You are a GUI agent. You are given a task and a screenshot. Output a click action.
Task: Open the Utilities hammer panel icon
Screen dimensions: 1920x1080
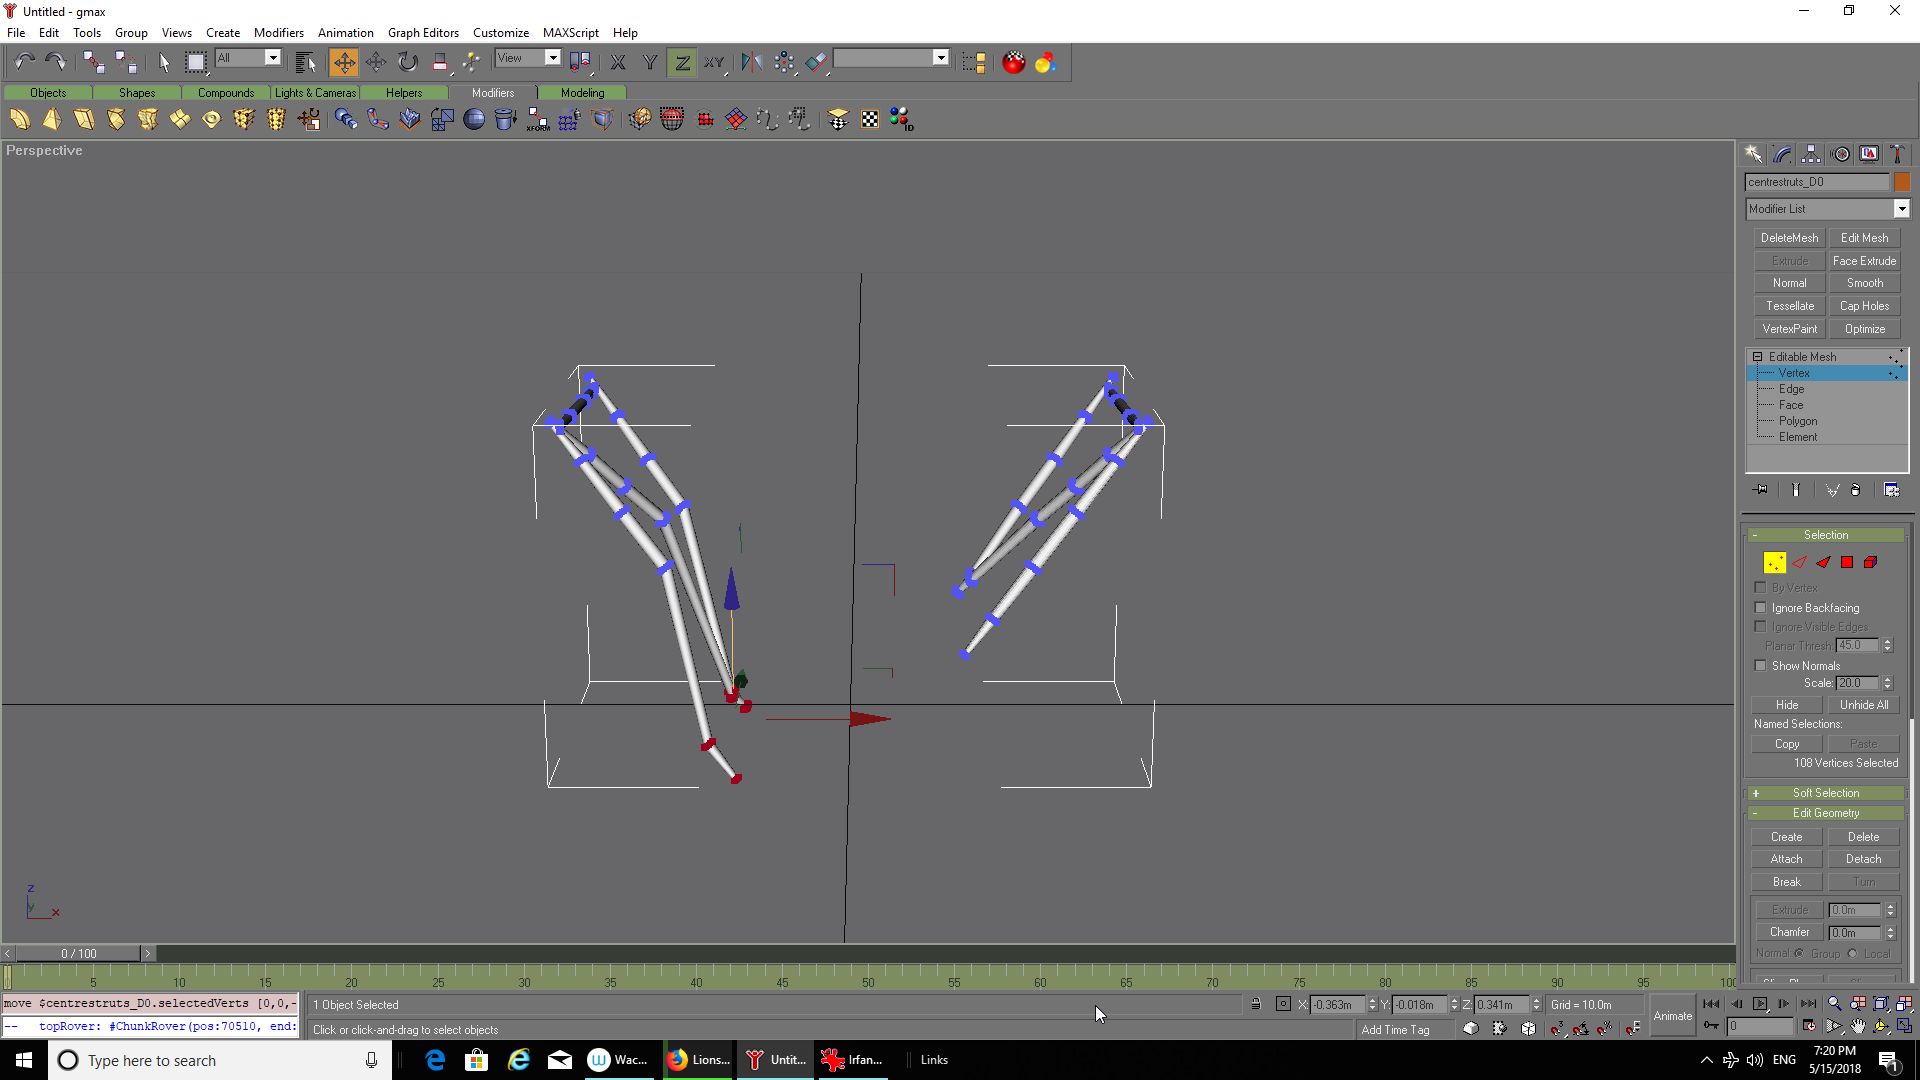[x=1897, y=154]
